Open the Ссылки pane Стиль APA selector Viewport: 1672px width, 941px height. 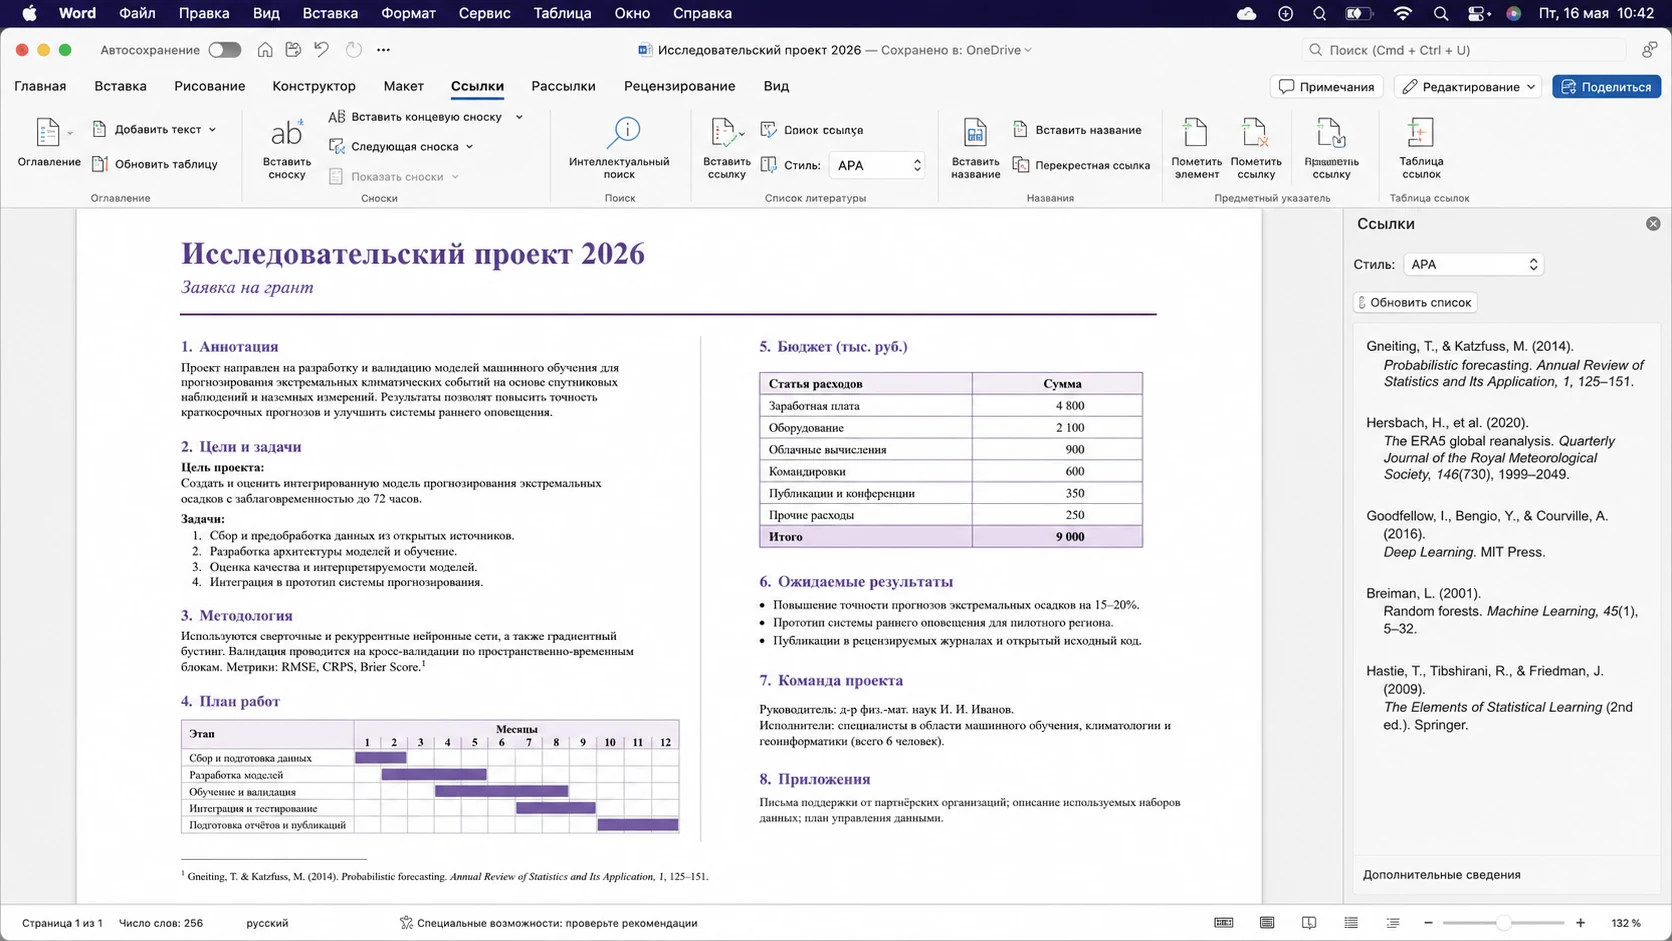1474,265
